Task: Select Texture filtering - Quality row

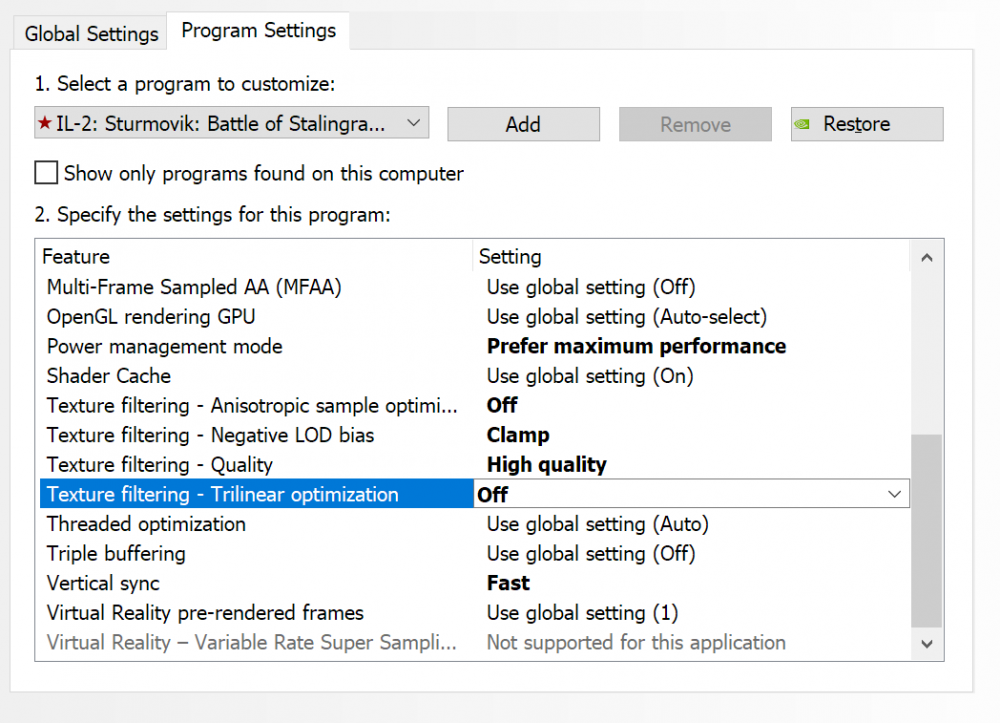Action: [160, 465]
